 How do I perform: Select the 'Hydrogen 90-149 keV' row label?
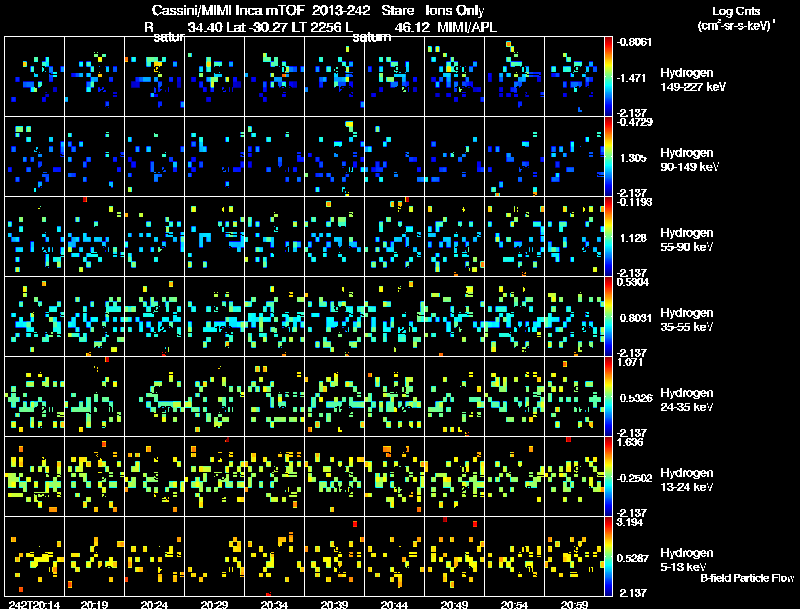coord(690,160)
